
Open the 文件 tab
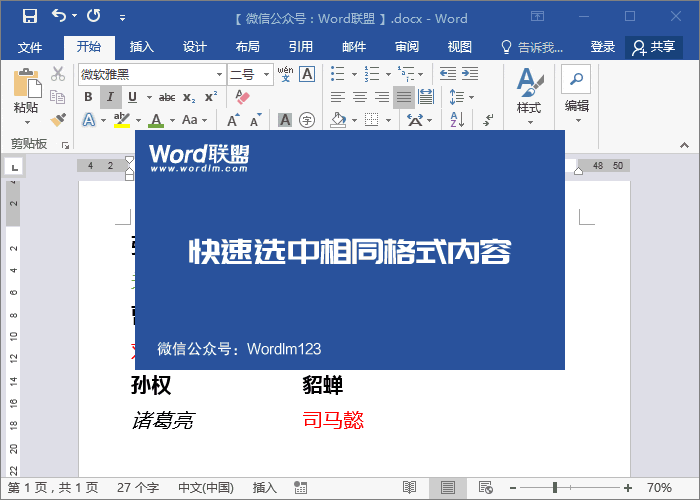coord(30,47)
